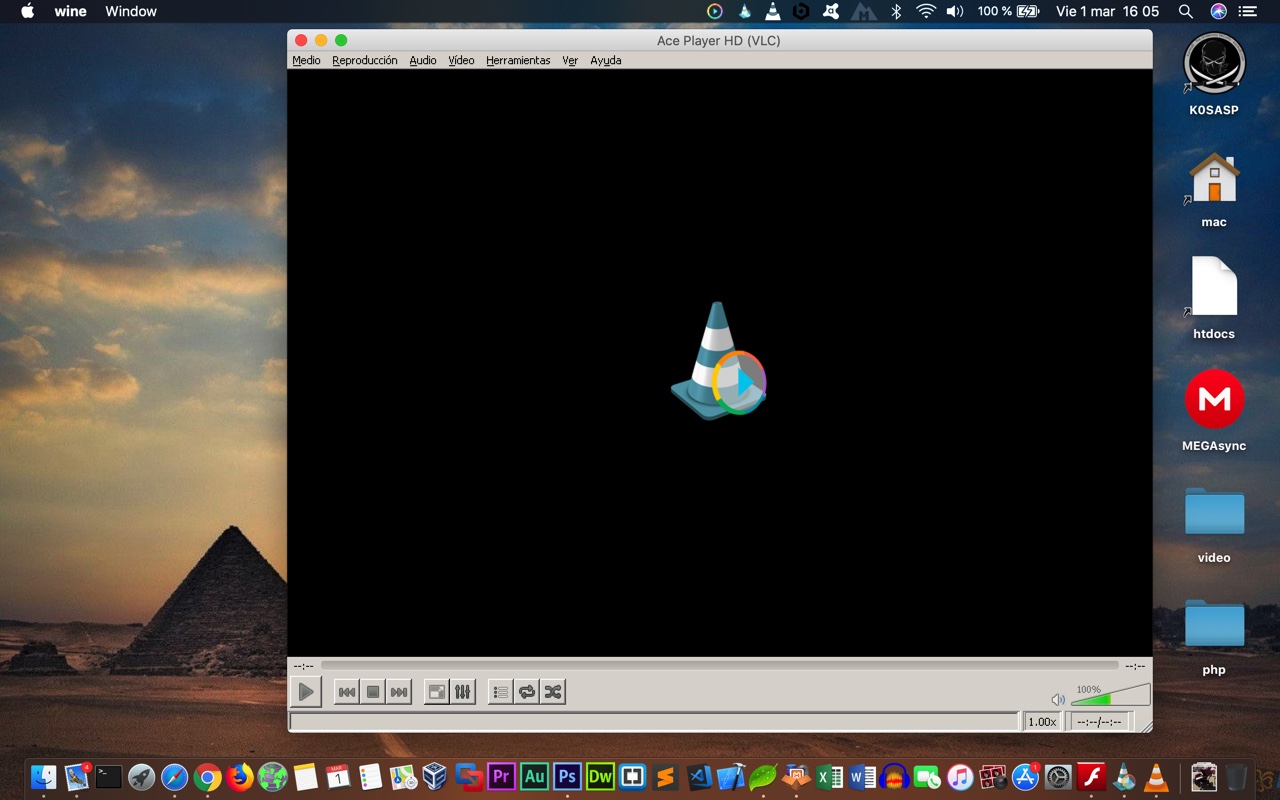Show the playlist panel

coord(501,692)
